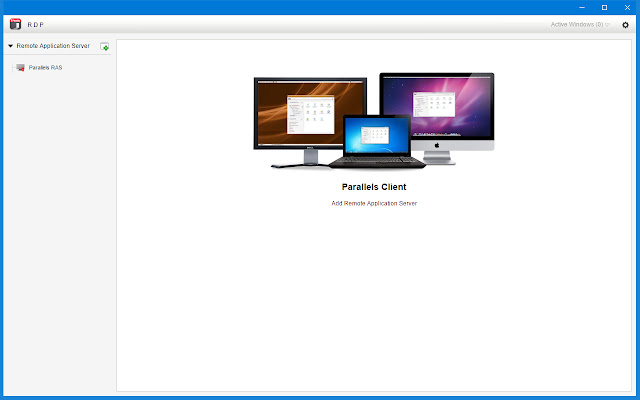Collapse the Remote Application Server section arrow
The width and height of the screenshot is (640, 400).
coord(11,46)
